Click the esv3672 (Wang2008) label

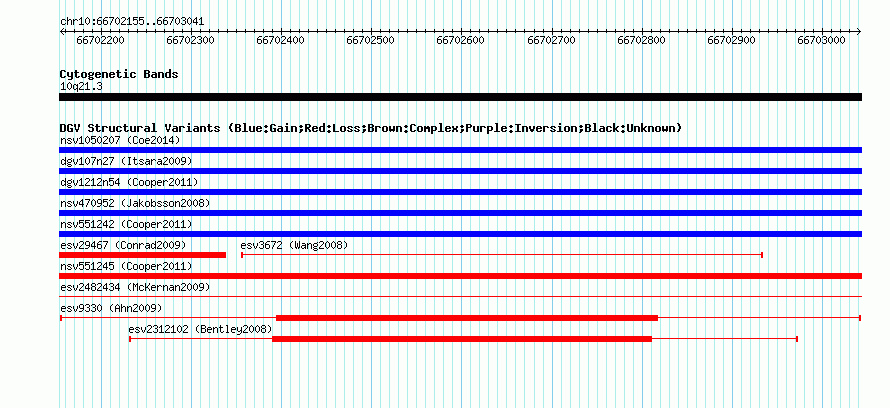[x=294, y=245]
